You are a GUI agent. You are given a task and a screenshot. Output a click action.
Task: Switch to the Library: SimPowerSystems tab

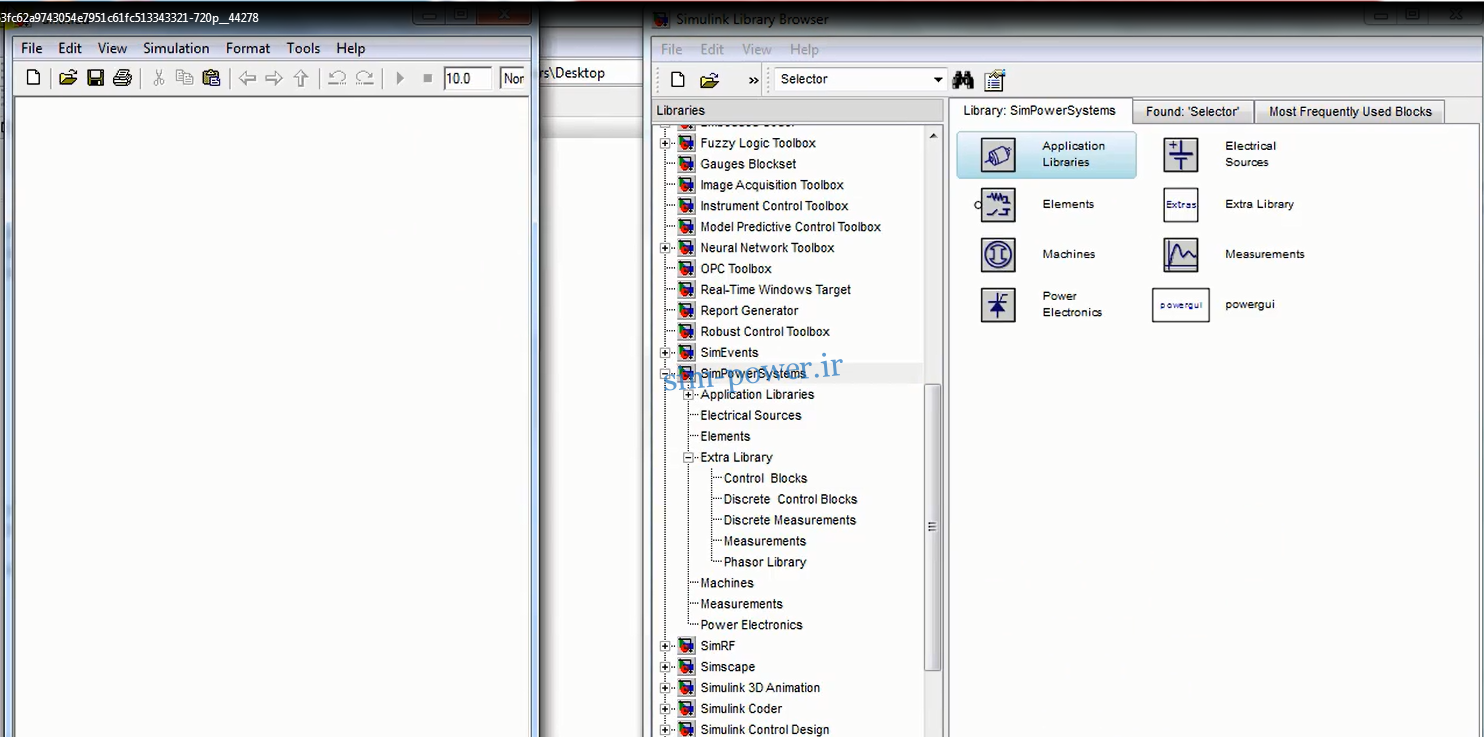[x=1039, y=111]
